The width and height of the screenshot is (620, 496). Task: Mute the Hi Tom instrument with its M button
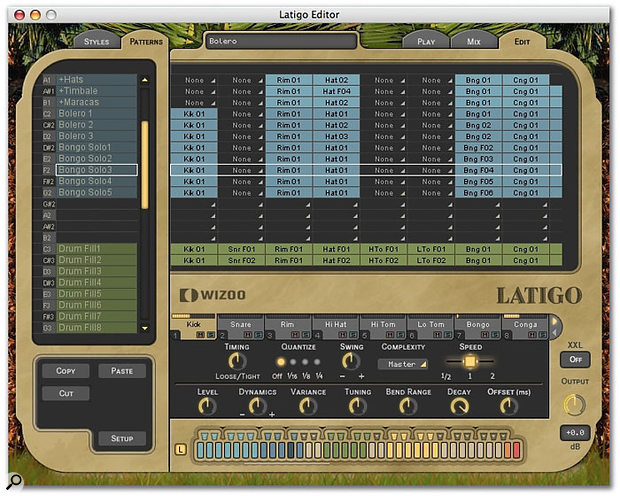(390, 335)
